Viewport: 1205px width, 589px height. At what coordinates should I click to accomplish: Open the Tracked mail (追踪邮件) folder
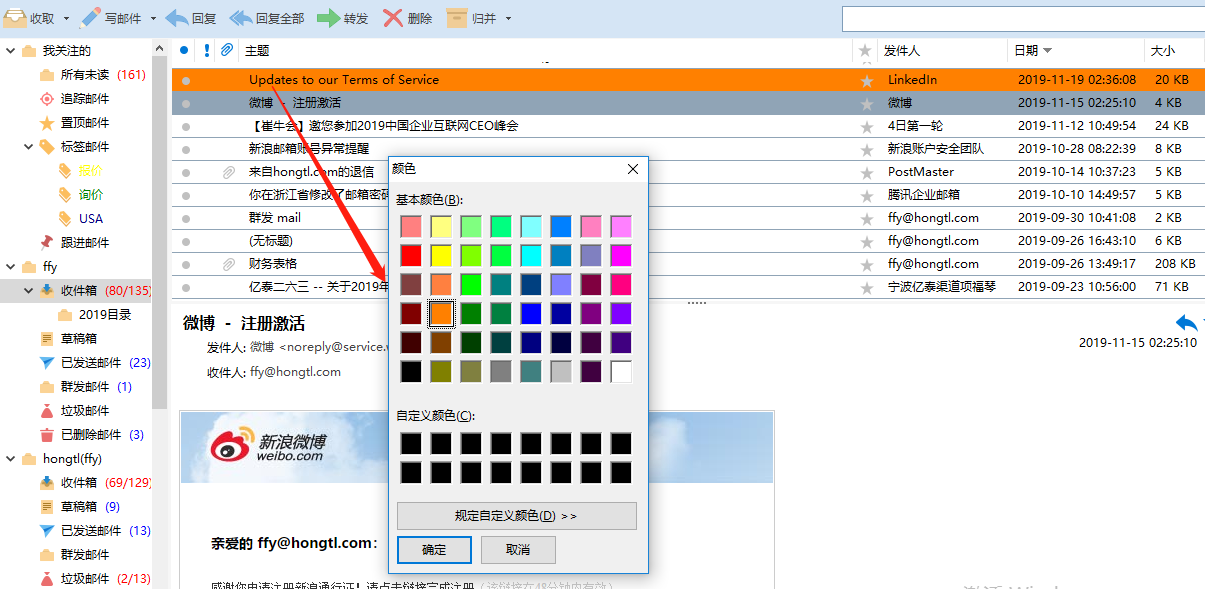tap(46, 99)
